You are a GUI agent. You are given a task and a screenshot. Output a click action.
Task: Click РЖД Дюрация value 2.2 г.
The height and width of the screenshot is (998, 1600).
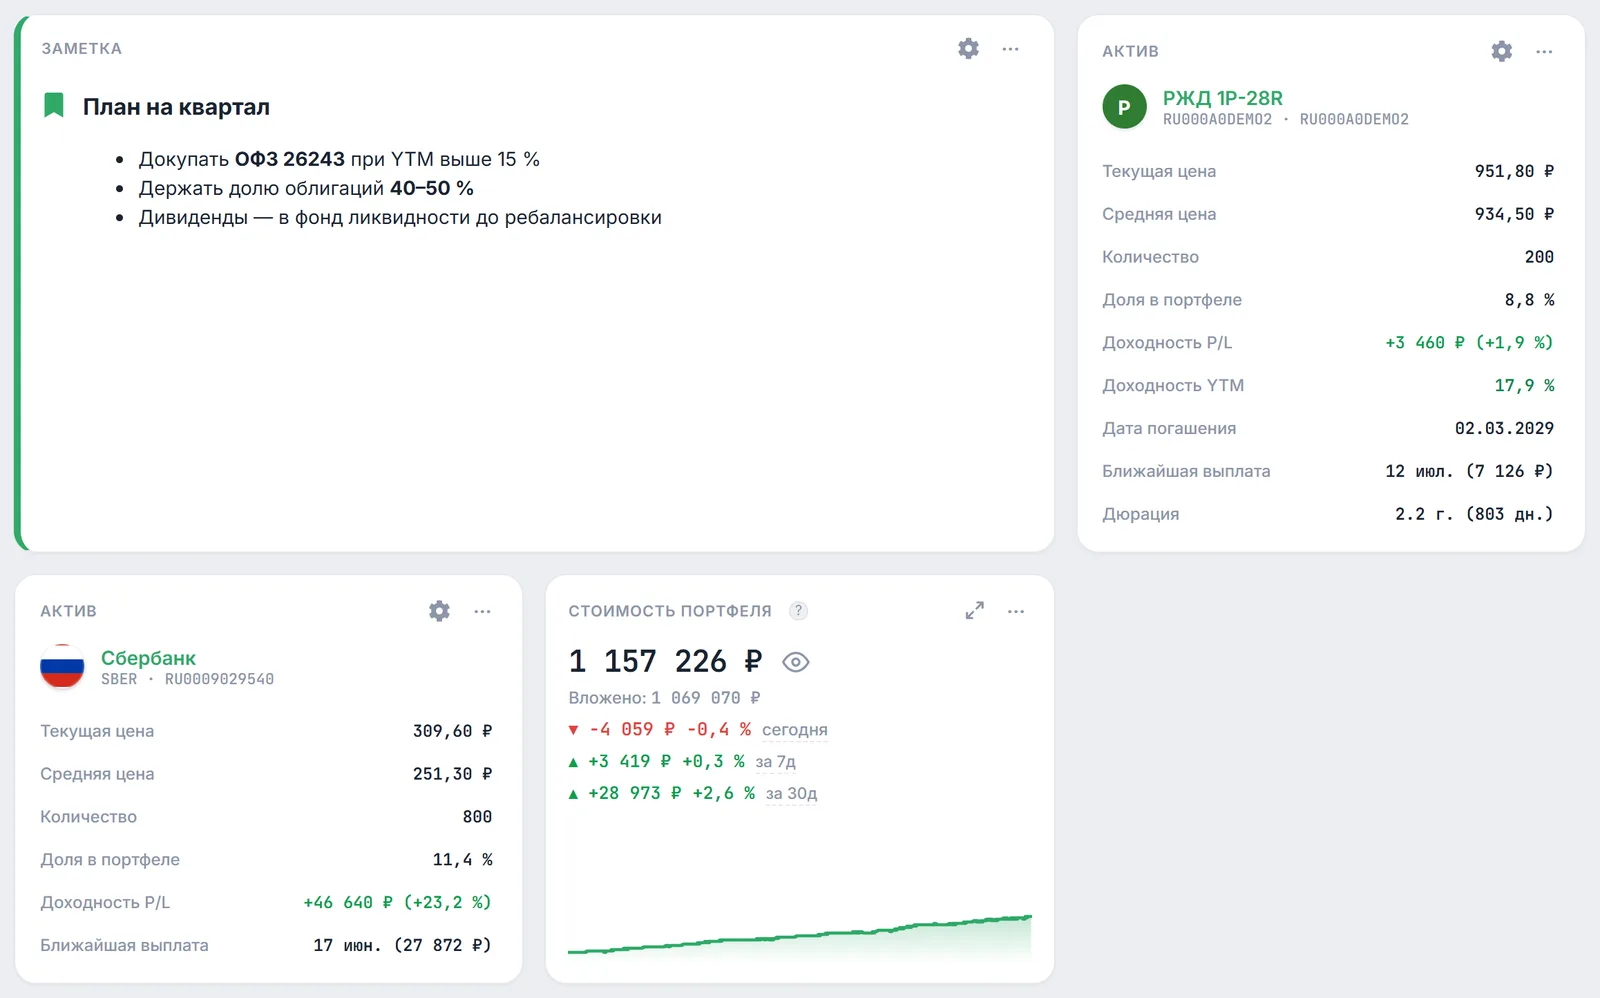click(1474, 514)
